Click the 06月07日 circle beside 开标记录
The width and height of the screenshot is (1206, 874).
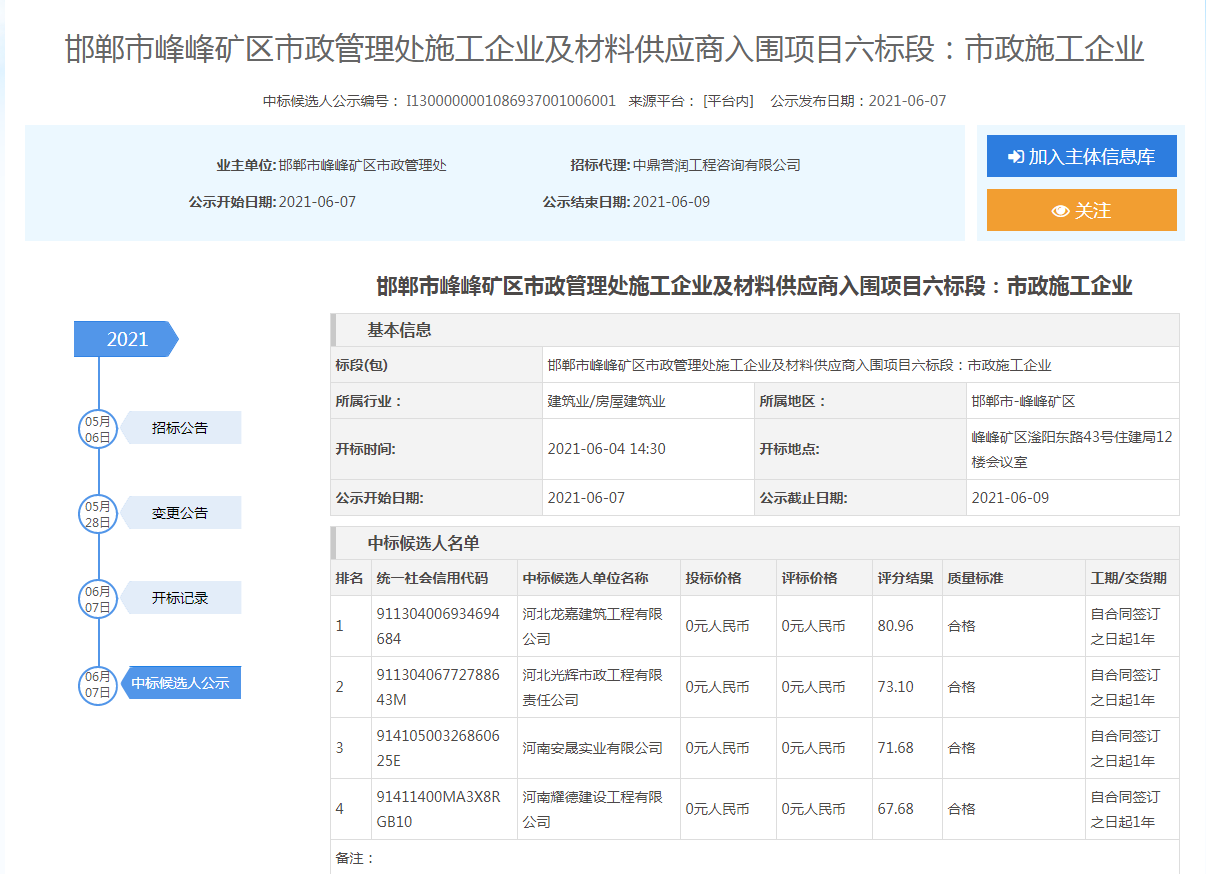pyautogui.click(x=98, y=599)
